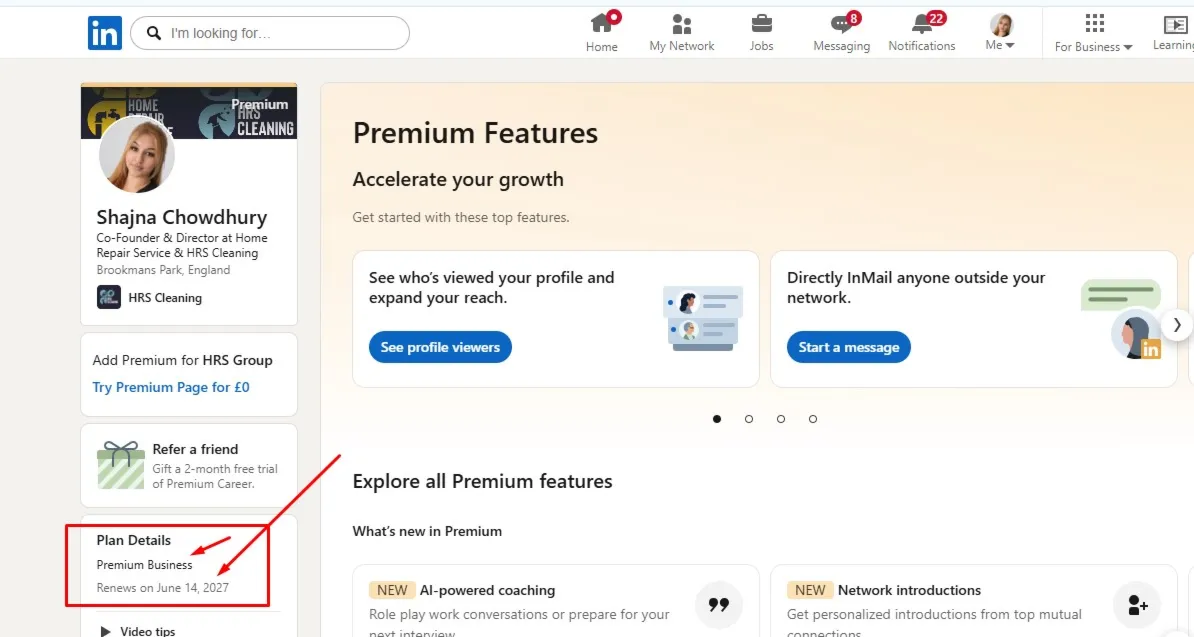
Task: Open Try Premium Page for £0 link
Action: tap(171, 387)
